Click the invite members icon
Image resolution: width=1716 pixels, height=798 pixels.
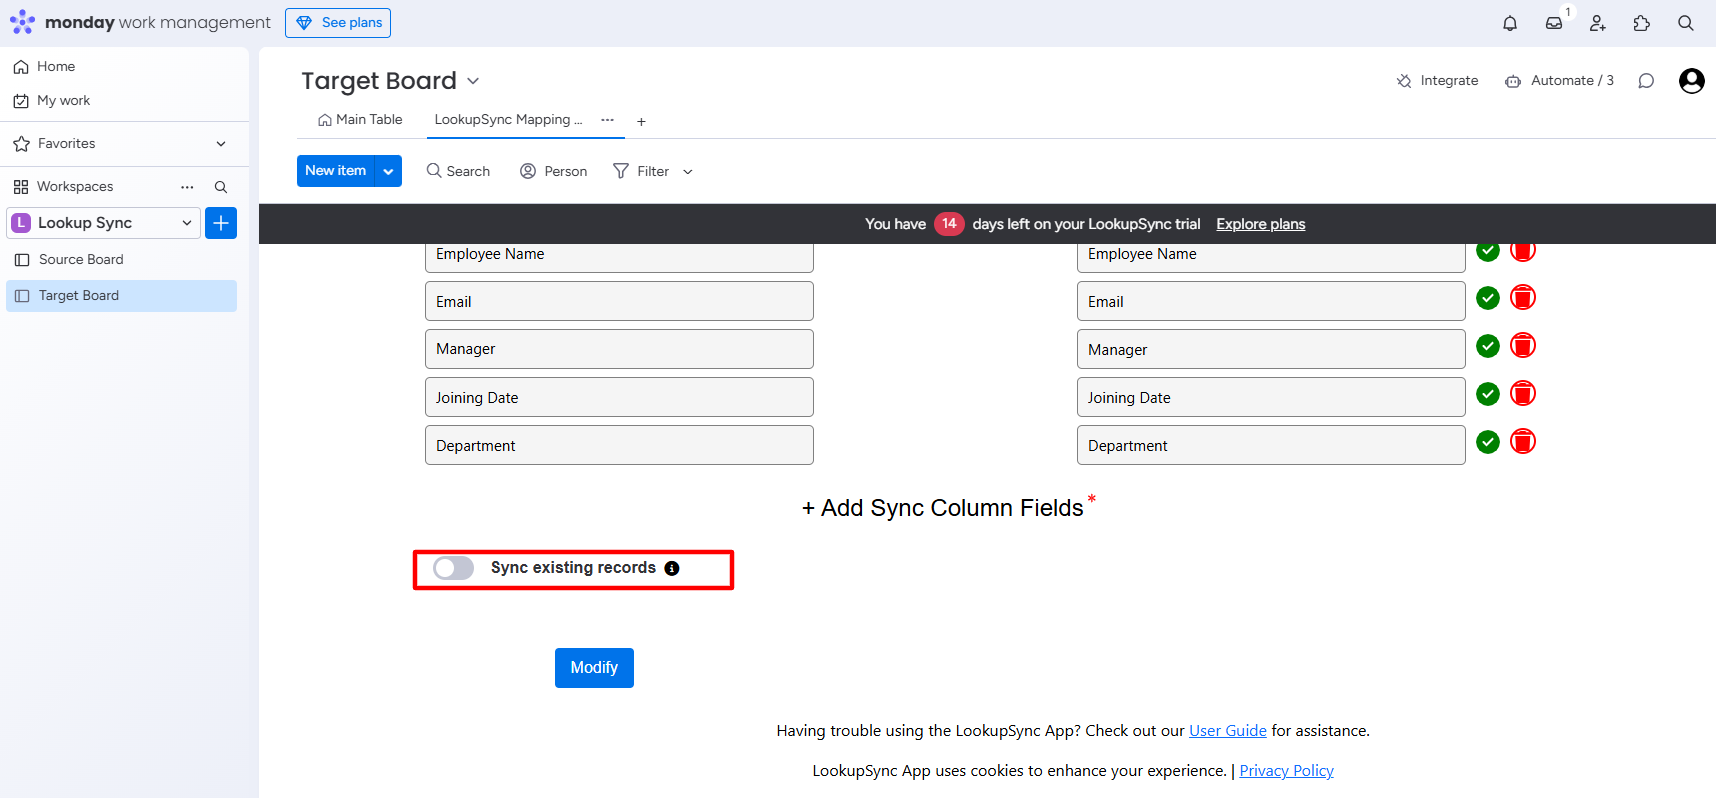click(x=1598, y=23)
